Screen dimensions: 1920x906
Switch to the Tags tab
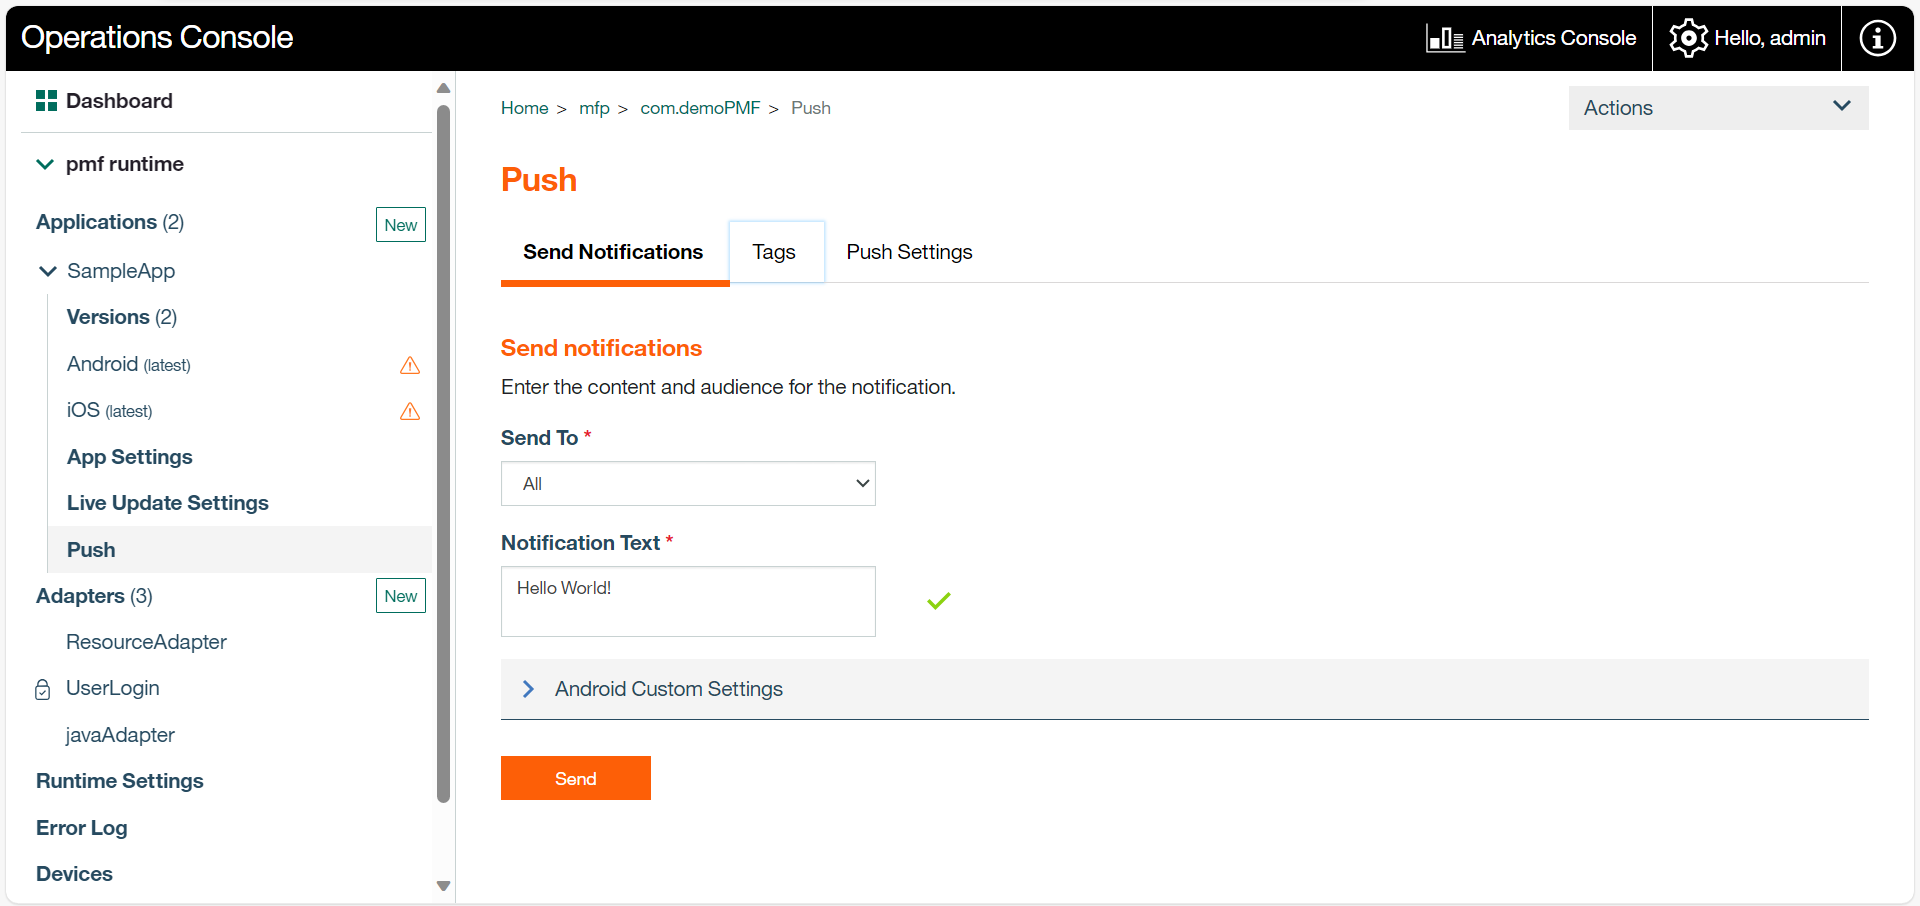coord(774,252)
